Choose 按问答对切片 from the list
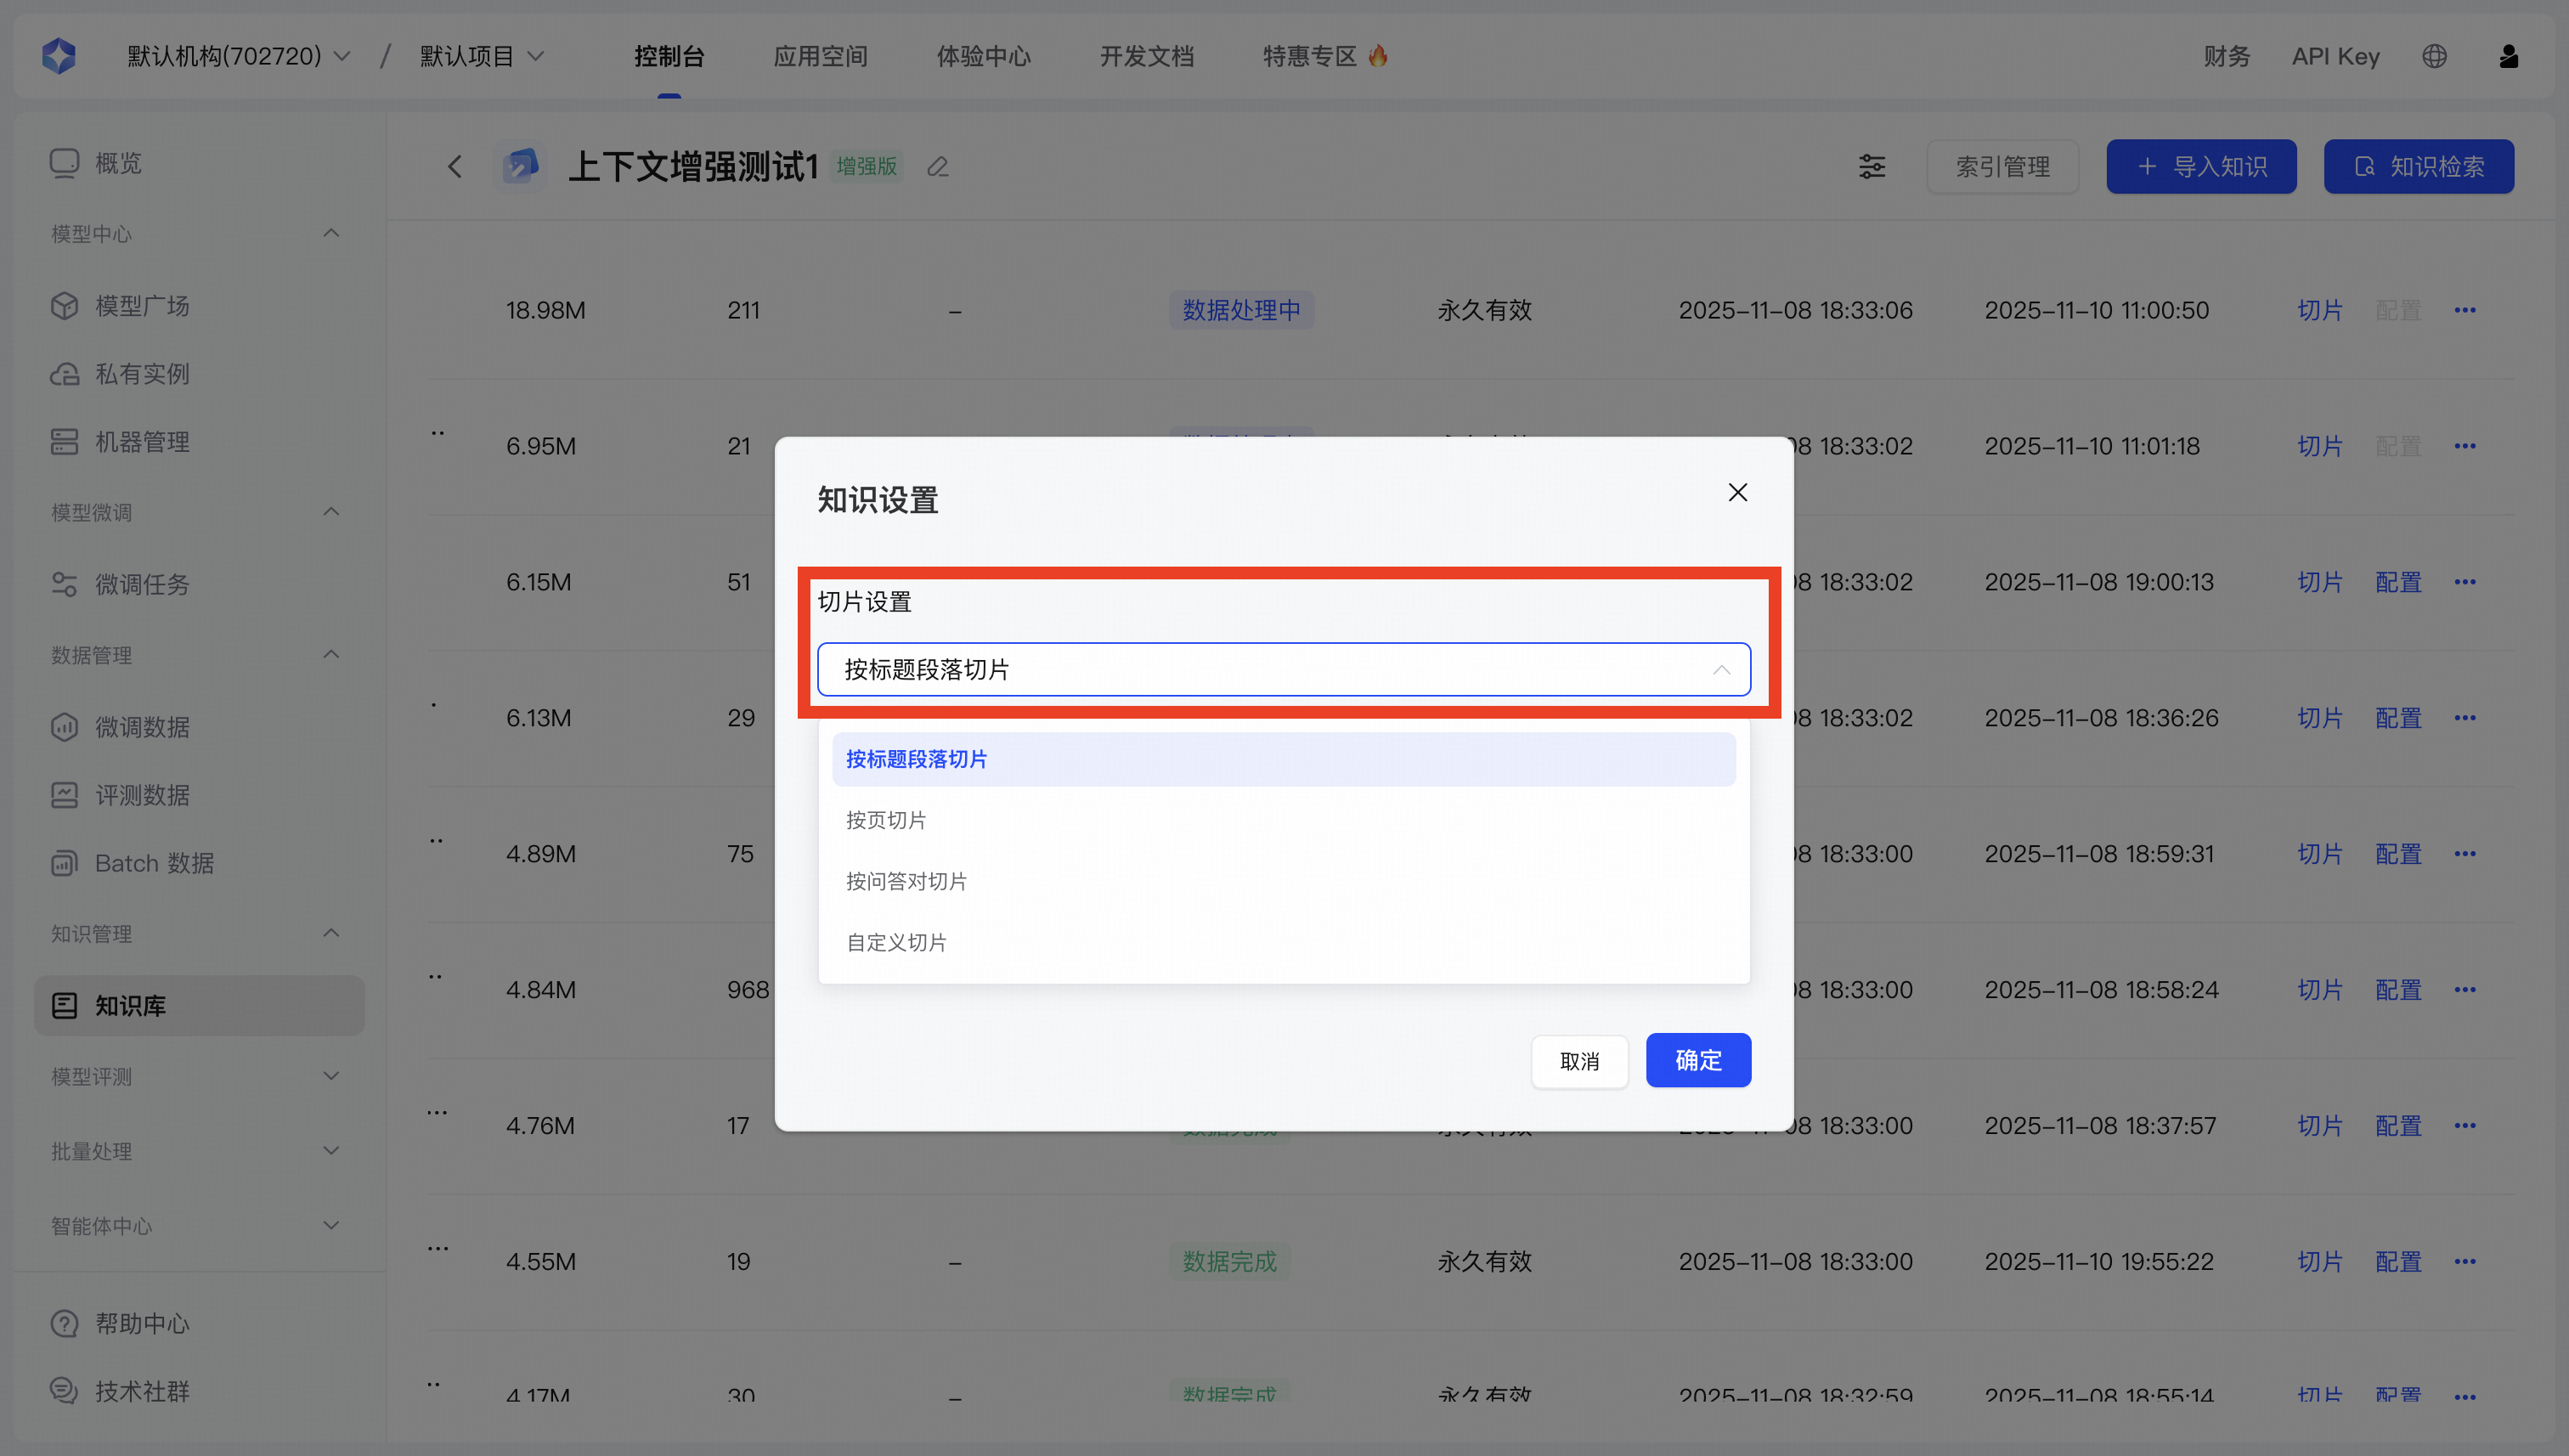The image size is (2569, 1456). (x=906, y=881)
